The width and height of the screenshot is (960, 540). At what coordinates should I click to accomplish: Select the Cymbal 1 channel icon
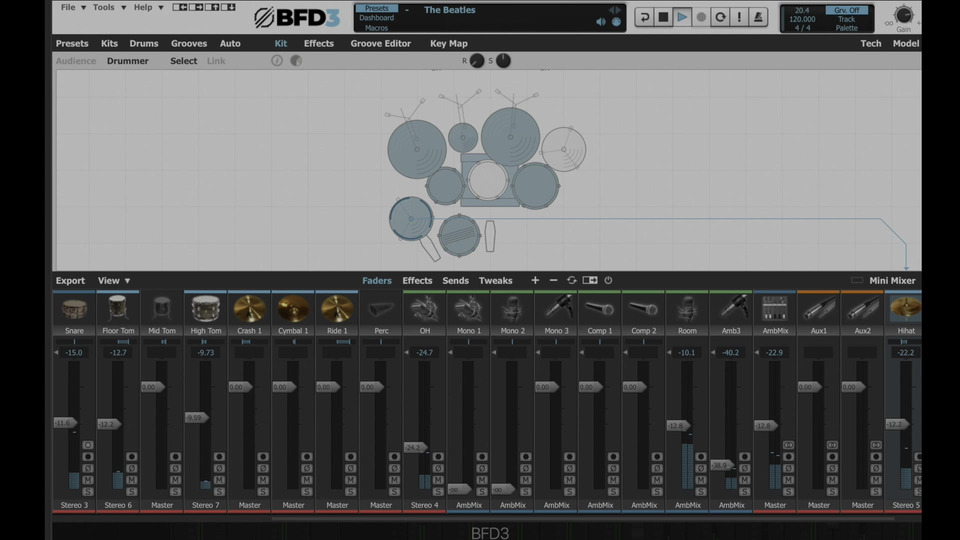coord(293,309)
